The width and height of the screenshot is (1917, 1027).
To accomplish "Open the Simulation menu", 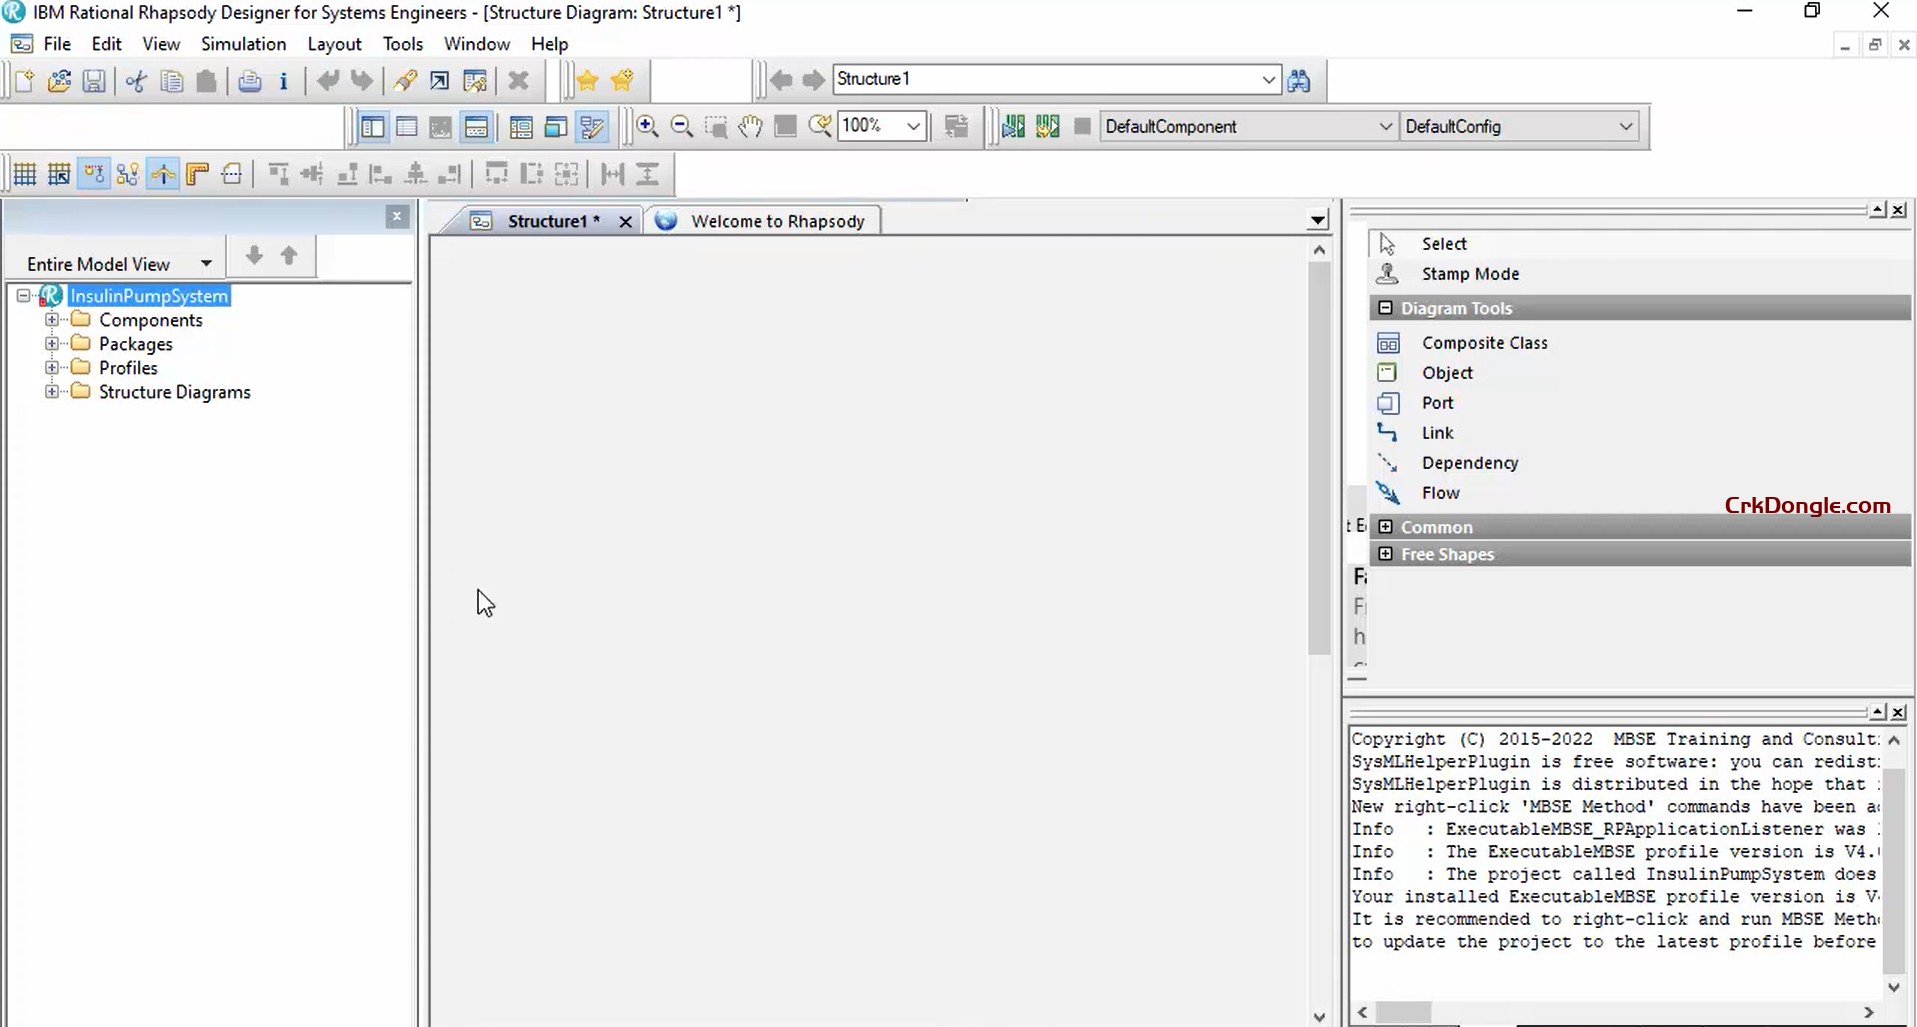I will pos(243,44).
